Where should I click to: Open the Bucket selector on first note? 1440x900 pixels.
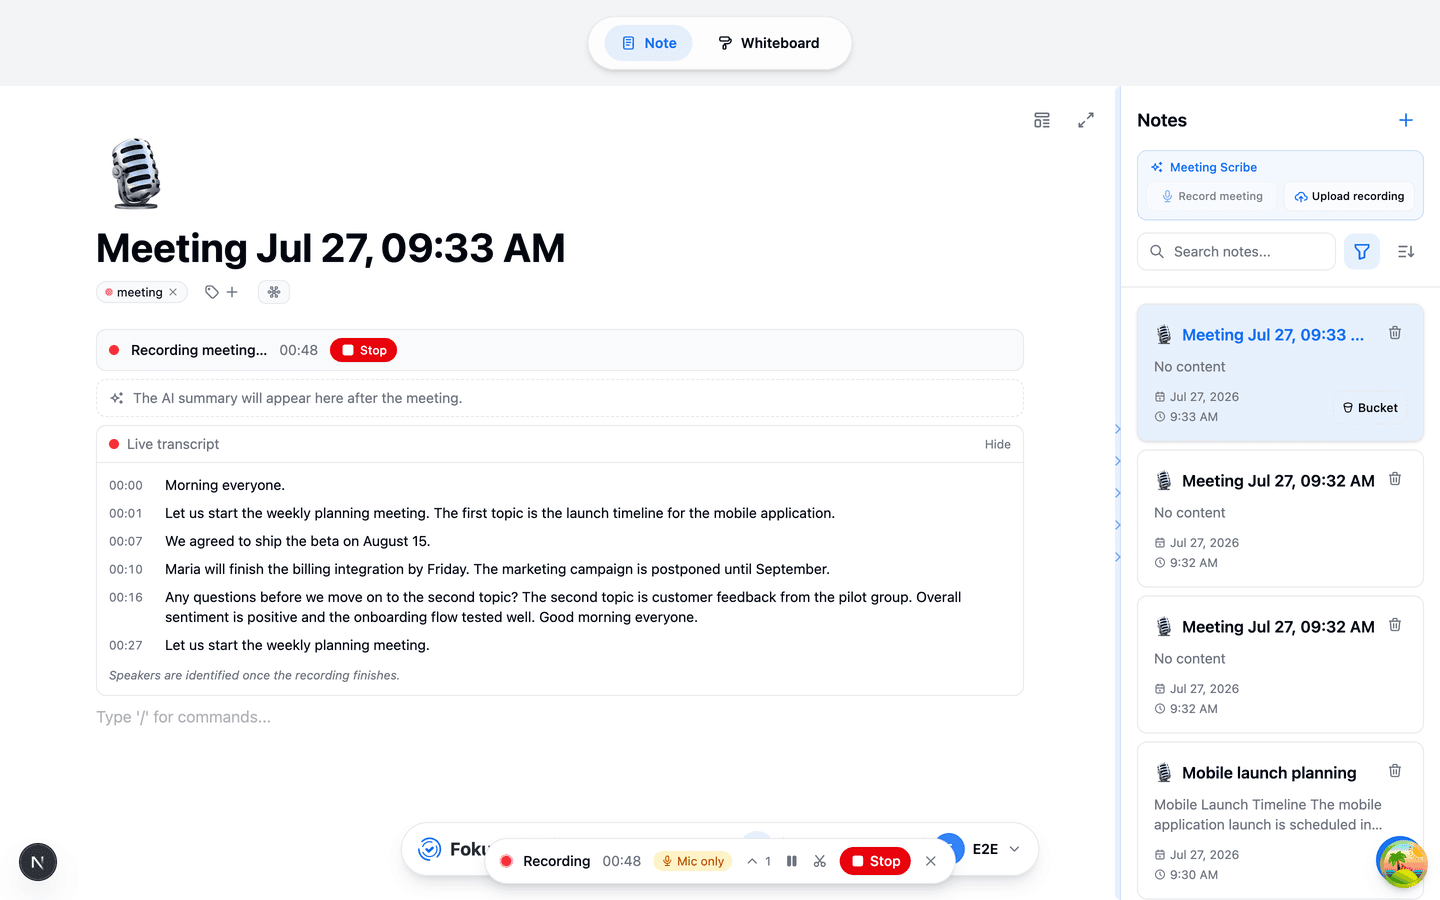pyautogui.click(x=1369, y=408)
